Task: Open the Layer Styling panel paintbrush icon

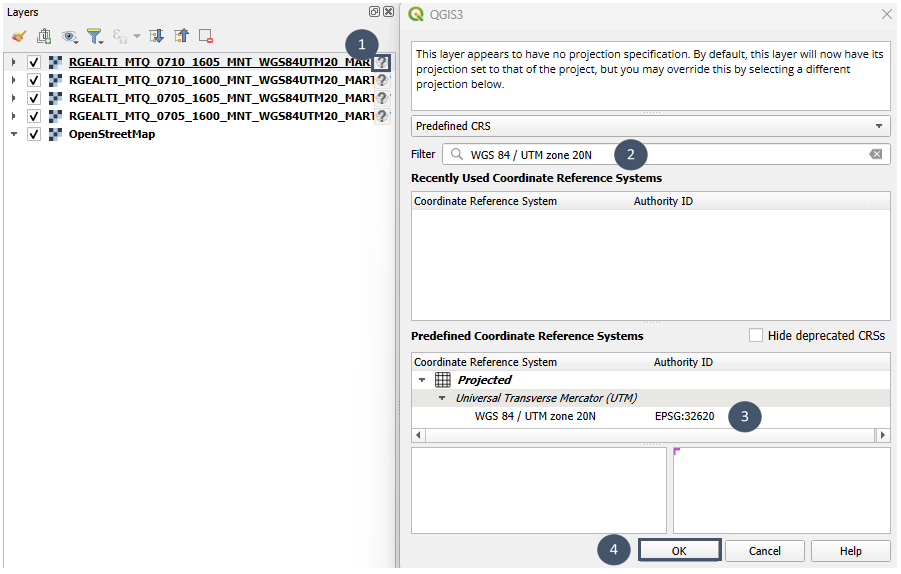Action: (18, 36)
